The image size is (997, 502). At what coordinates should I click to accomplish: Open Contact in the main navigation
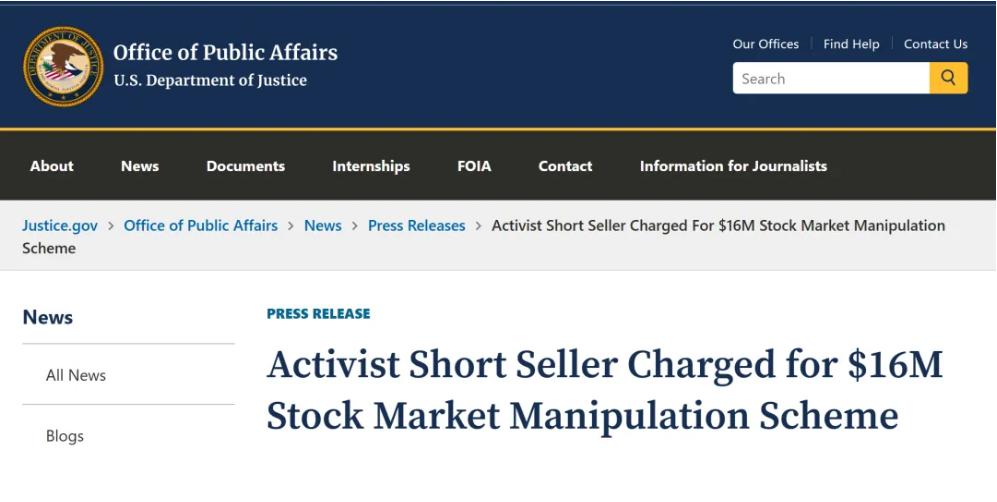pyautogui.click(x=565, y=166)
